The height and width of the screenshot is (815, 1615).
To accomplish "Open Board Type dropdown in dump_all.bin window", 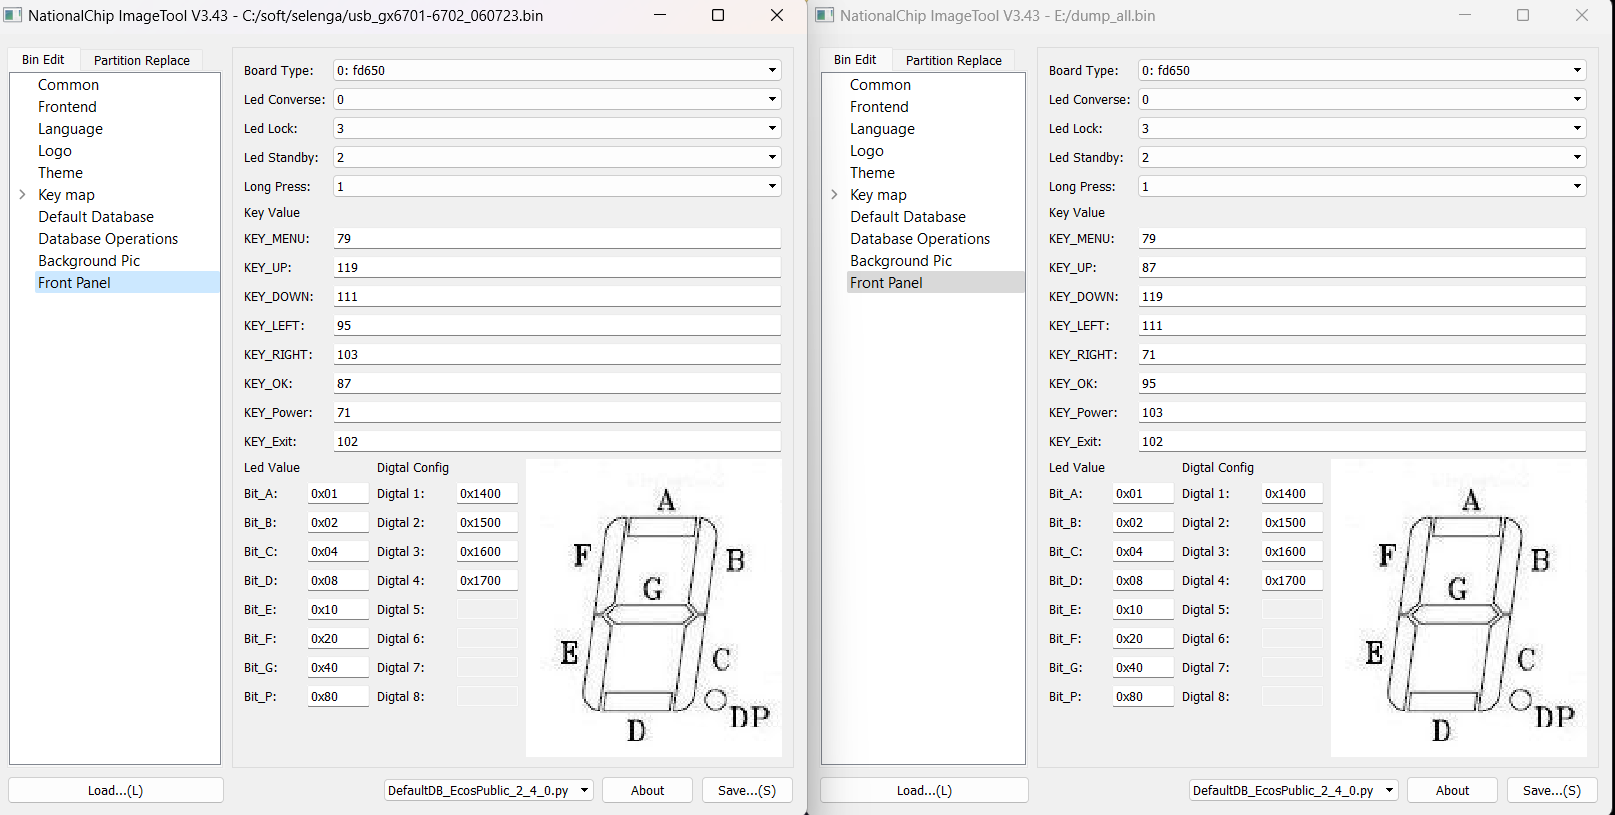I will click(x=1362, y=70).
